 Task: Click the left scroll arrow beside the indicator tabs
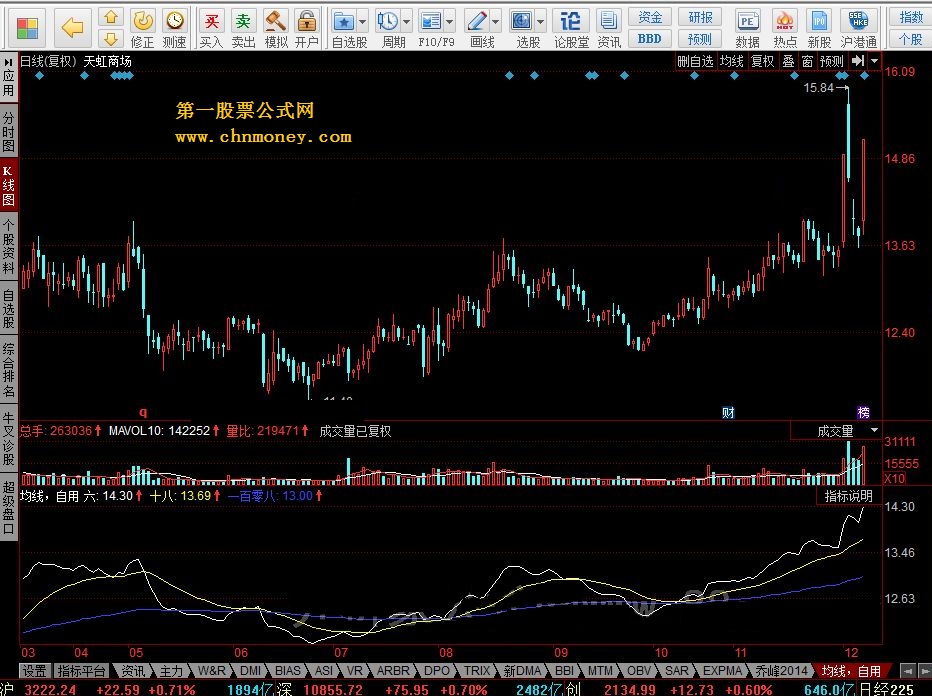pyautogui.click(x=906, y=671)
